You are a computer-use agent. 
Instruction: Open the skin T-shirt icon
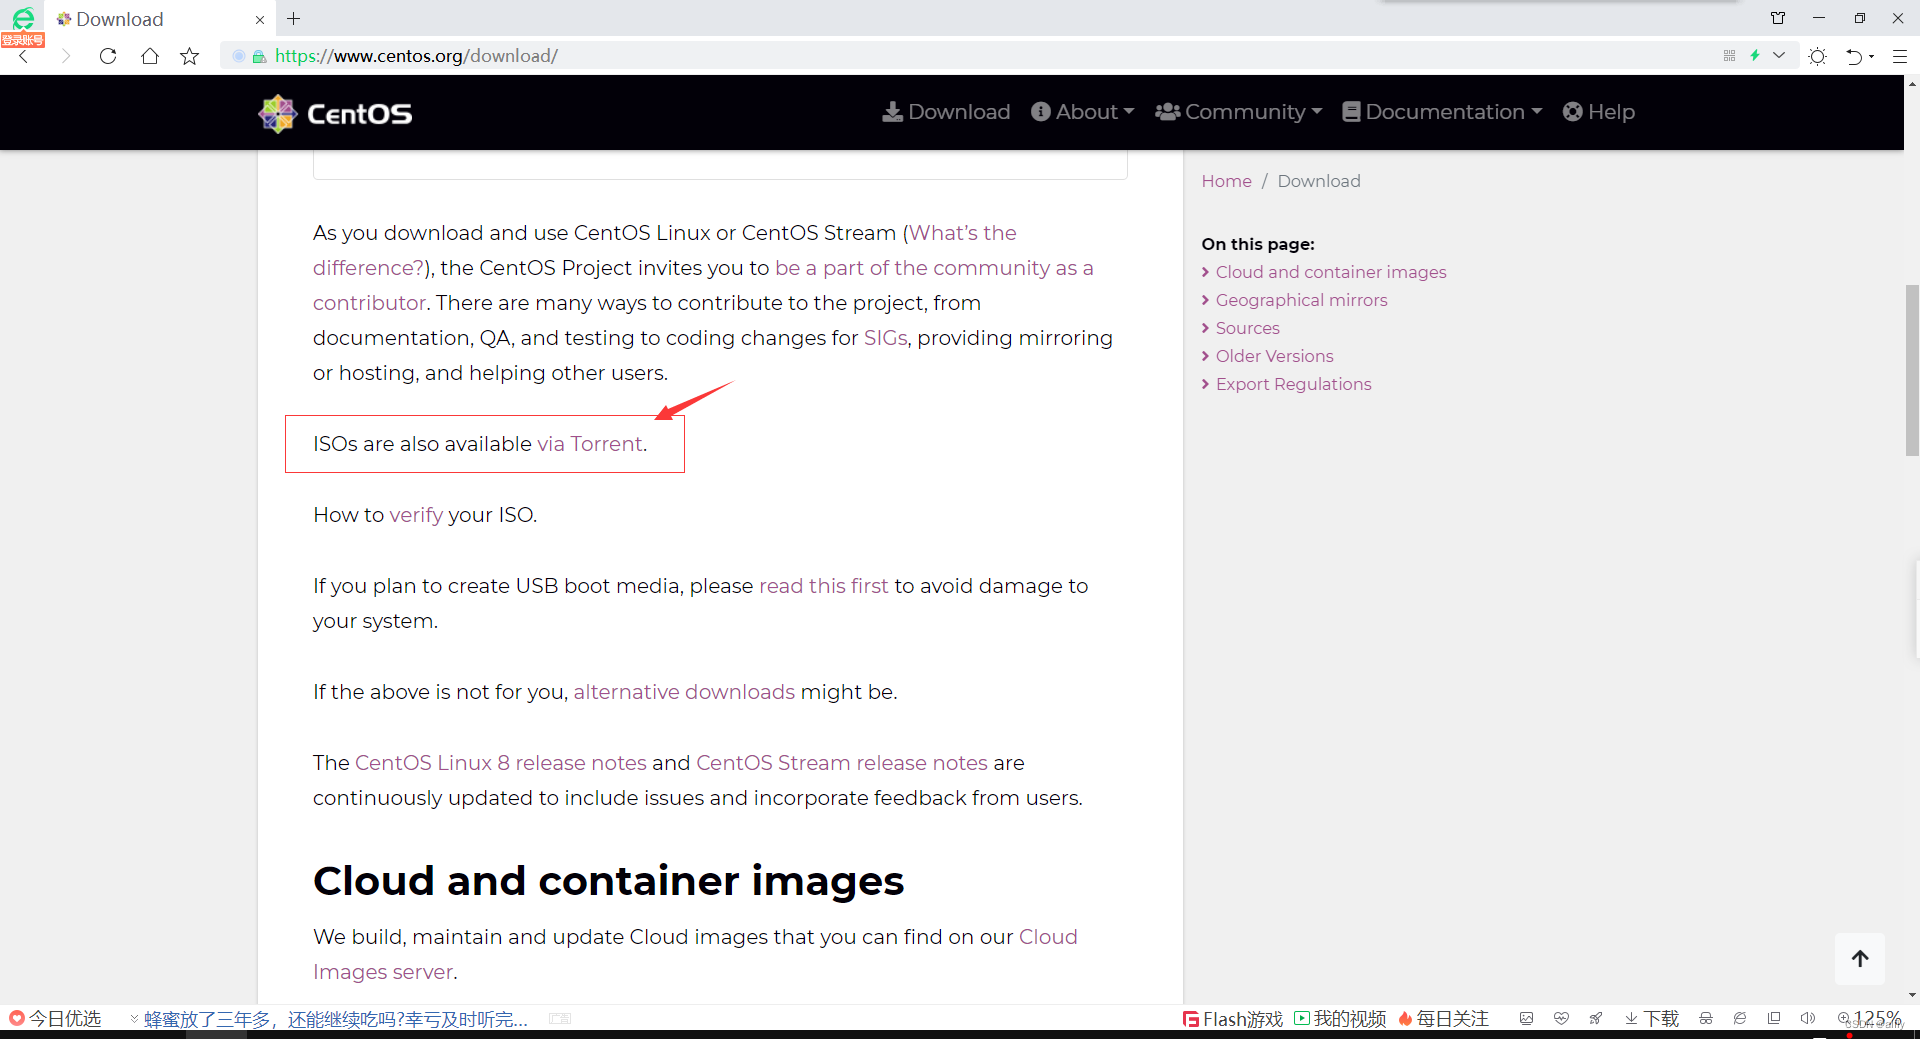click(1778, 18)
